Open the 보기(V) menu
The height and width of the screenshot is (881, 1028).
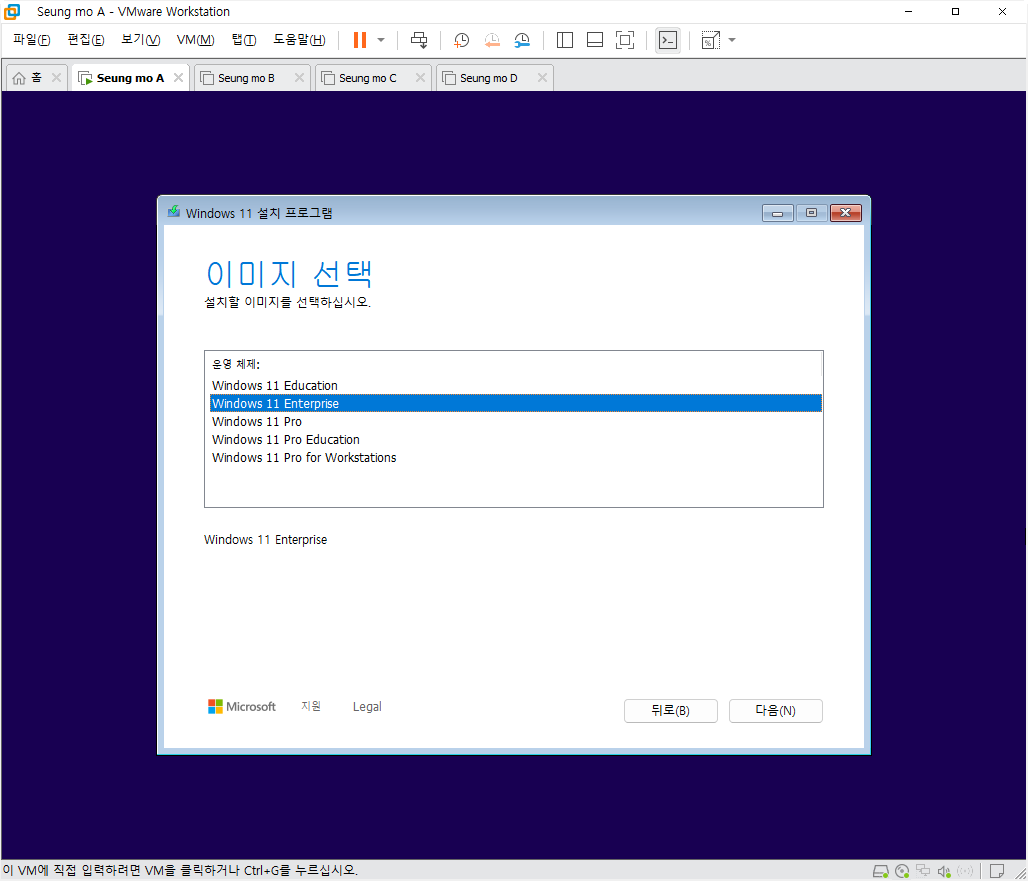pos(140,40)
